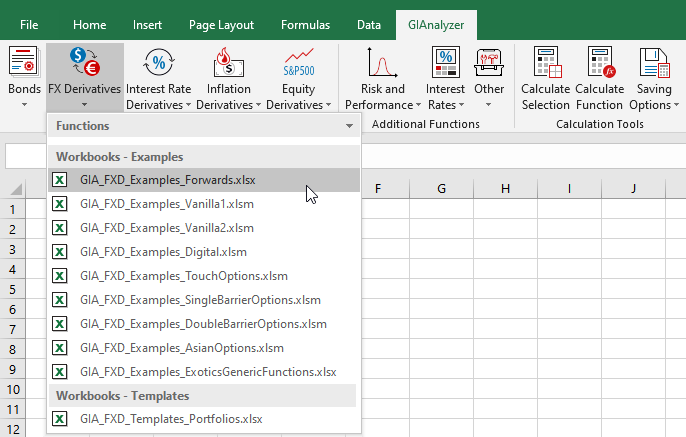
Task: Select row 1 header
Action: point(13,210)
